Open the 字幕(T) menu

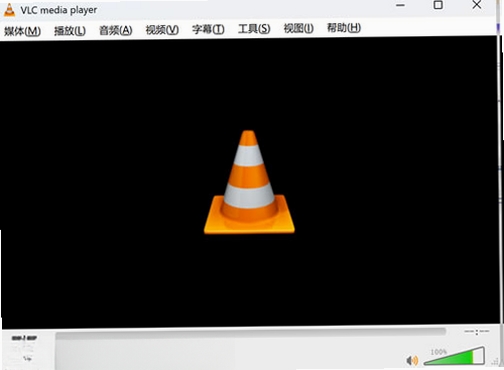coord(208,29)
